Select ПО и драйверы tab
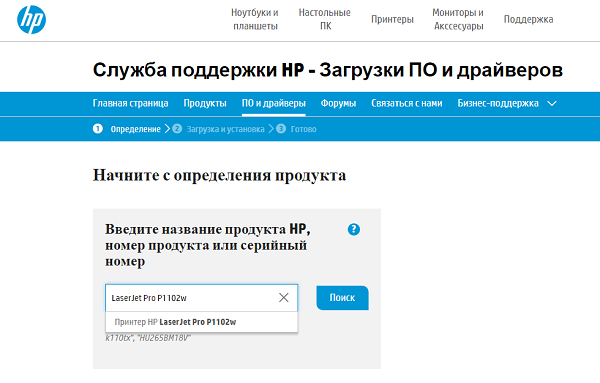600x383 pixels. 274,103
